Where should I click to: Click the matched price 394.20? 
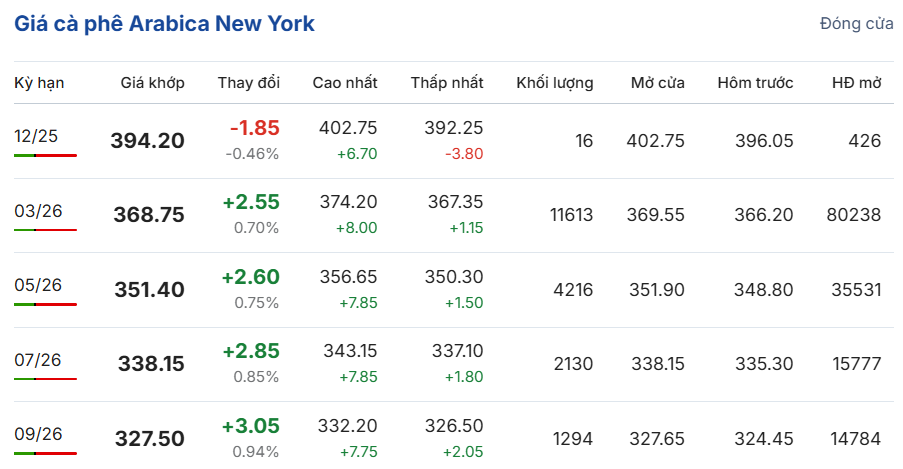pyautogui.click(x=147, y=141)
